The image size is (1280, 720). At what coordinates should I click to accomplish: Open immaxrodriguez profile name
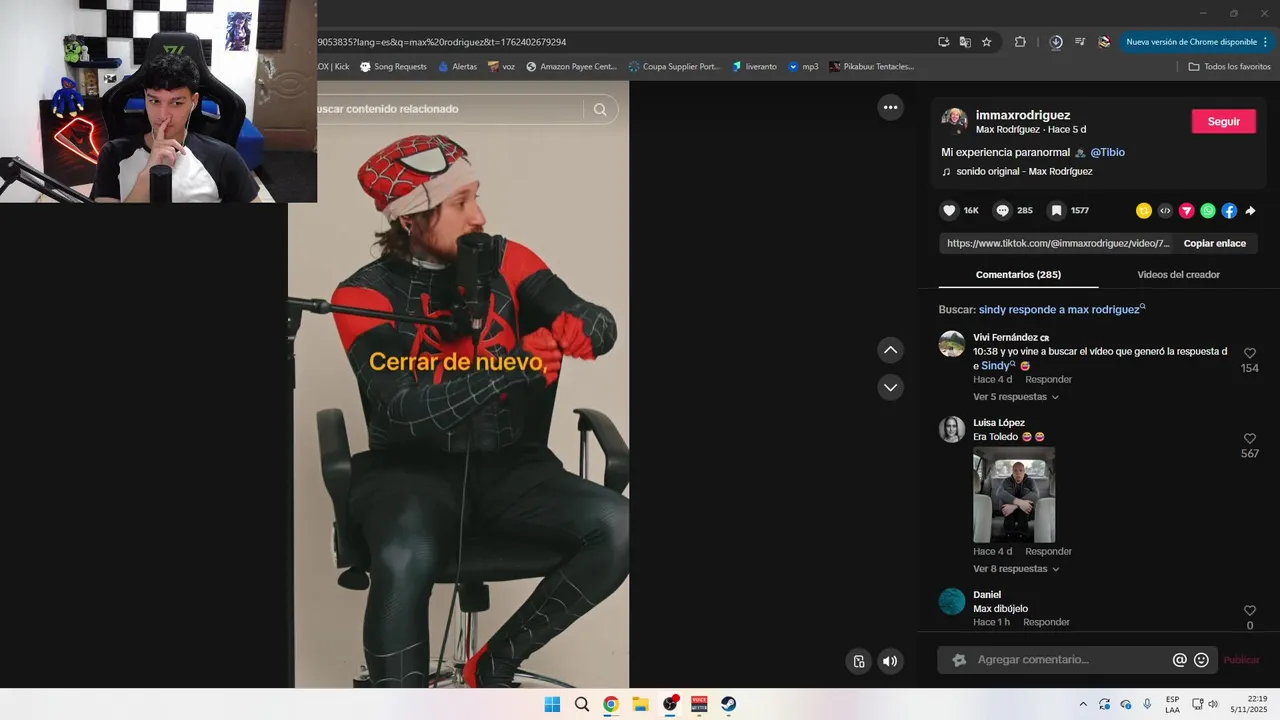coord(1023,115)
